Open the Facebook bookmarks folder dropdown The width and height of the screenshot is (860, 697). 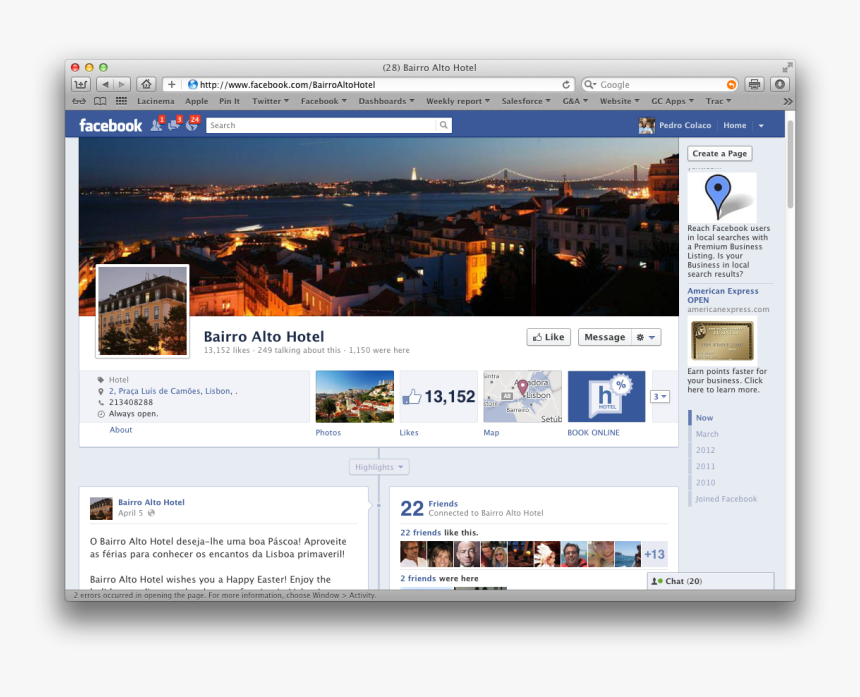pos(324,101)
